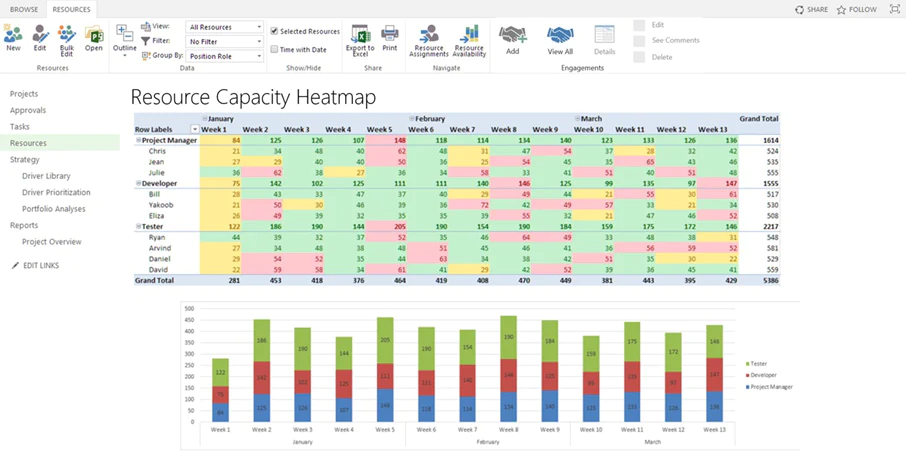Uncheck the Selected Resources checkbox
This screenshot has width=906, height=461.
coord(274,31)
